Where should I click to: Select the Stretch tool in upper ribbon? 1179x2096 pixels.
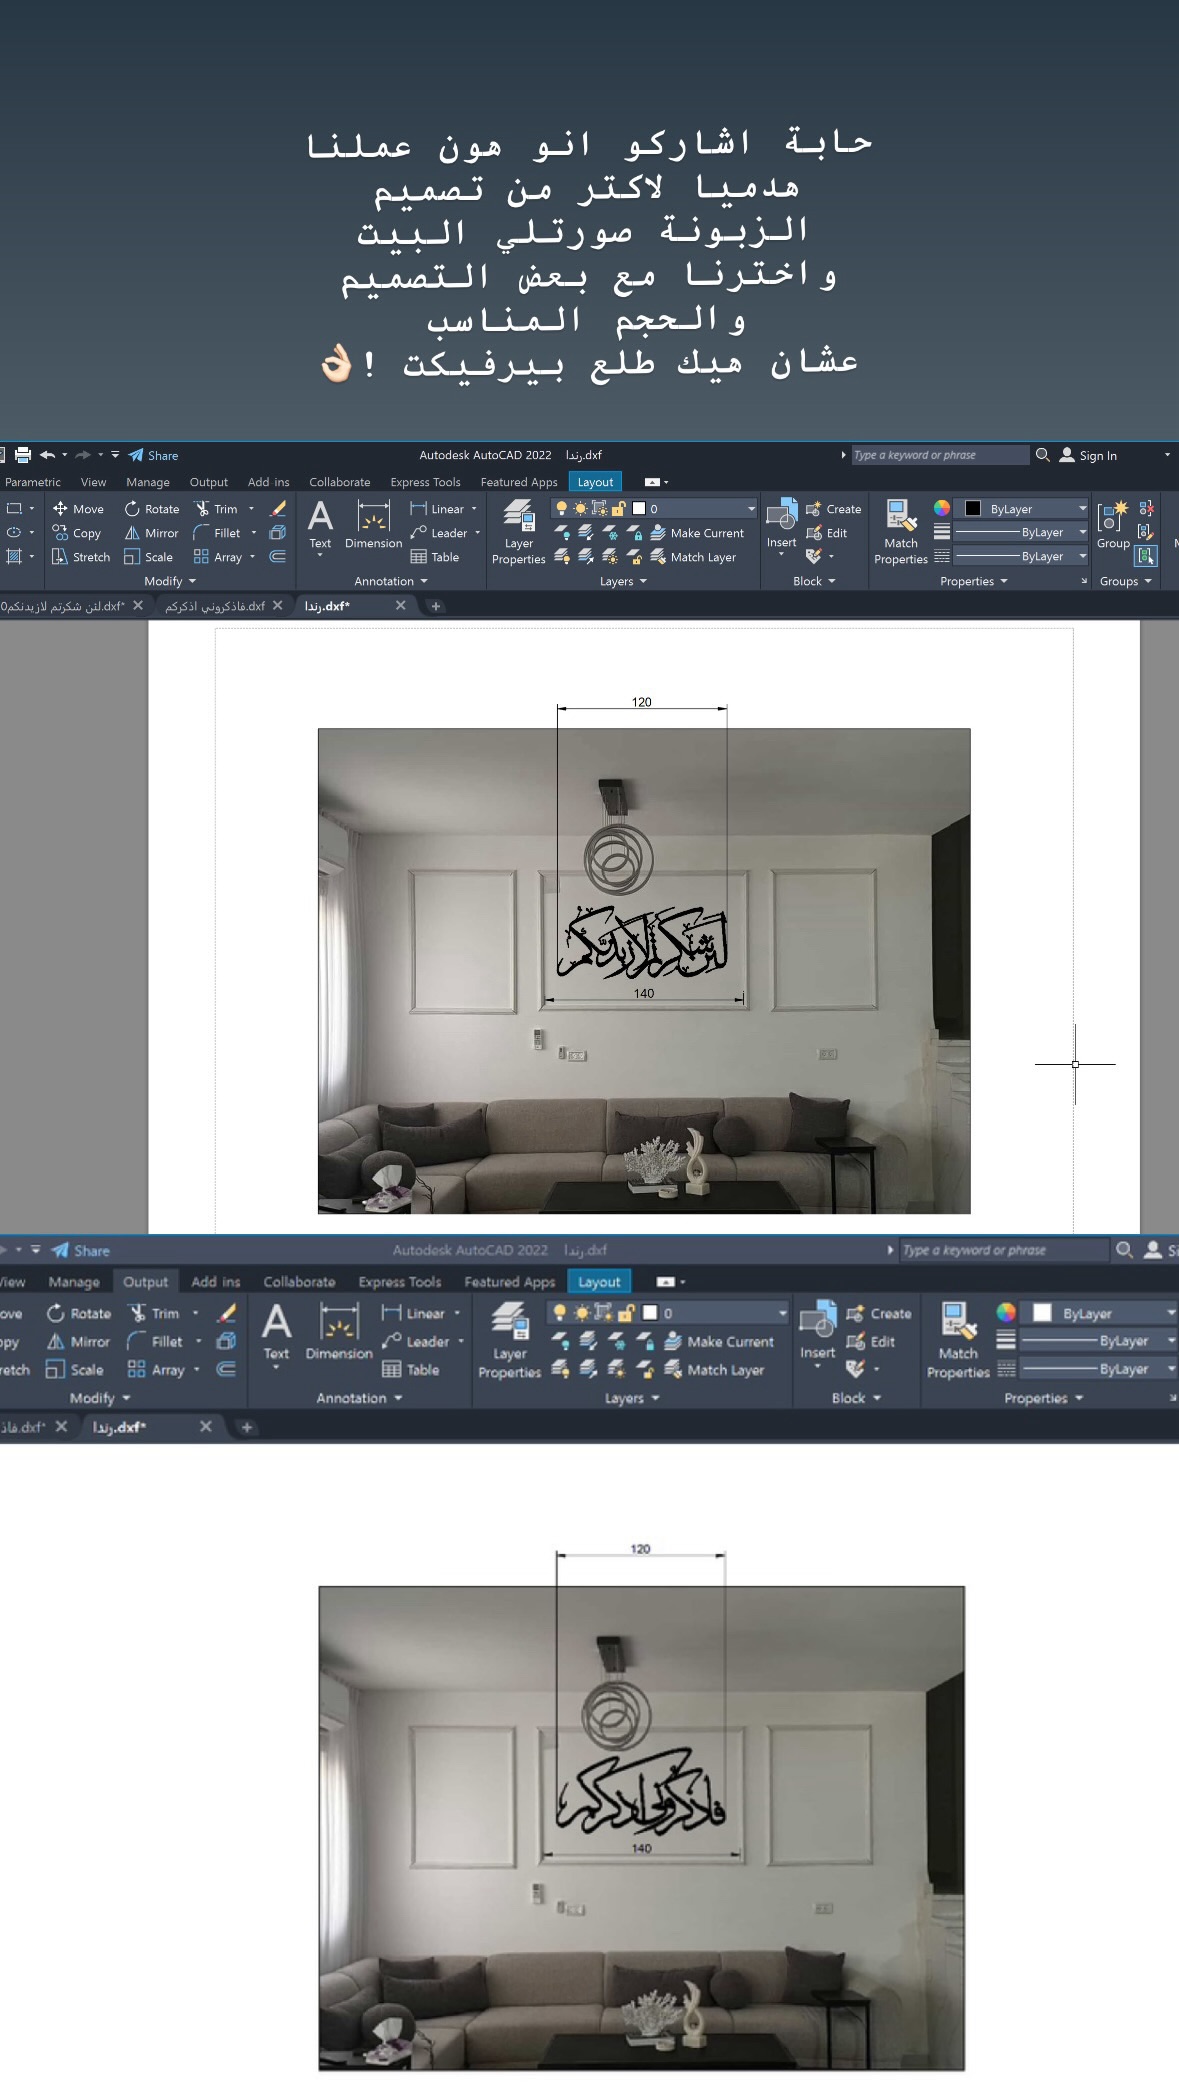coord(81,557)
